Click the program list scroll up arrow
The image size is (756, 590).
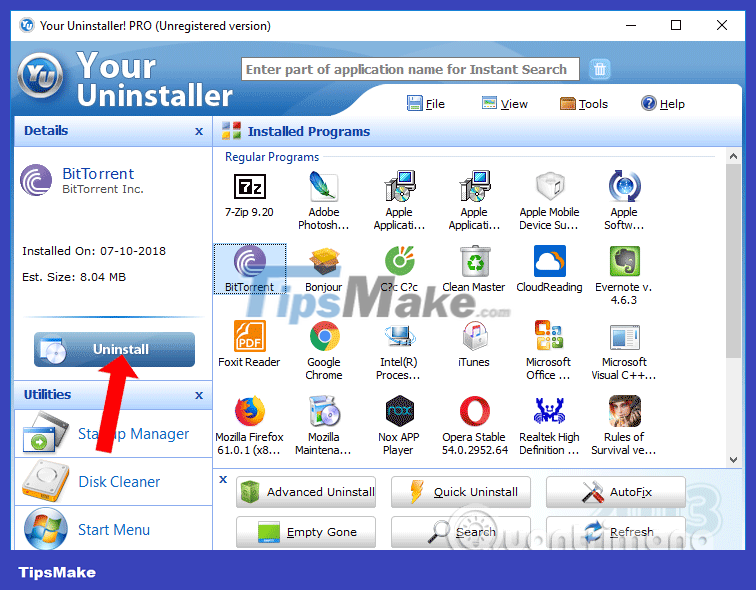733,156
